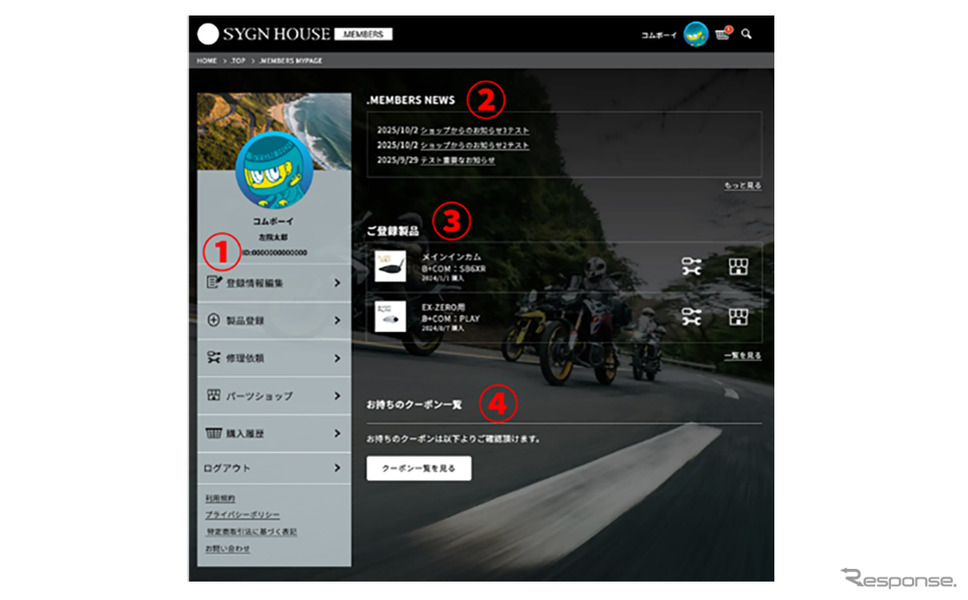The image size is (968, 600).
Task: Open parts shop icon for SB6XR product
Action: pos(738,266)
